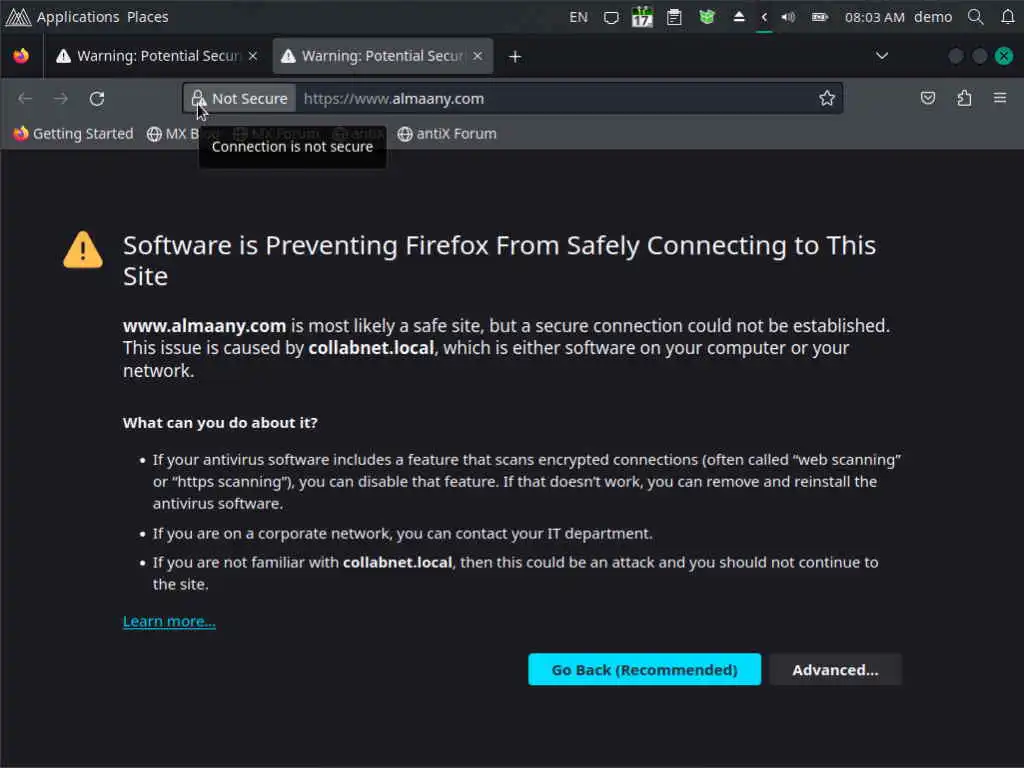Reload the current page
1024x768 pixels.
(97, 99)
